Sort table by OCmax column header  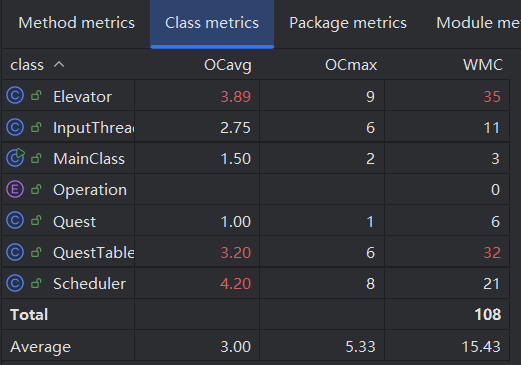(x=351, y=65)
